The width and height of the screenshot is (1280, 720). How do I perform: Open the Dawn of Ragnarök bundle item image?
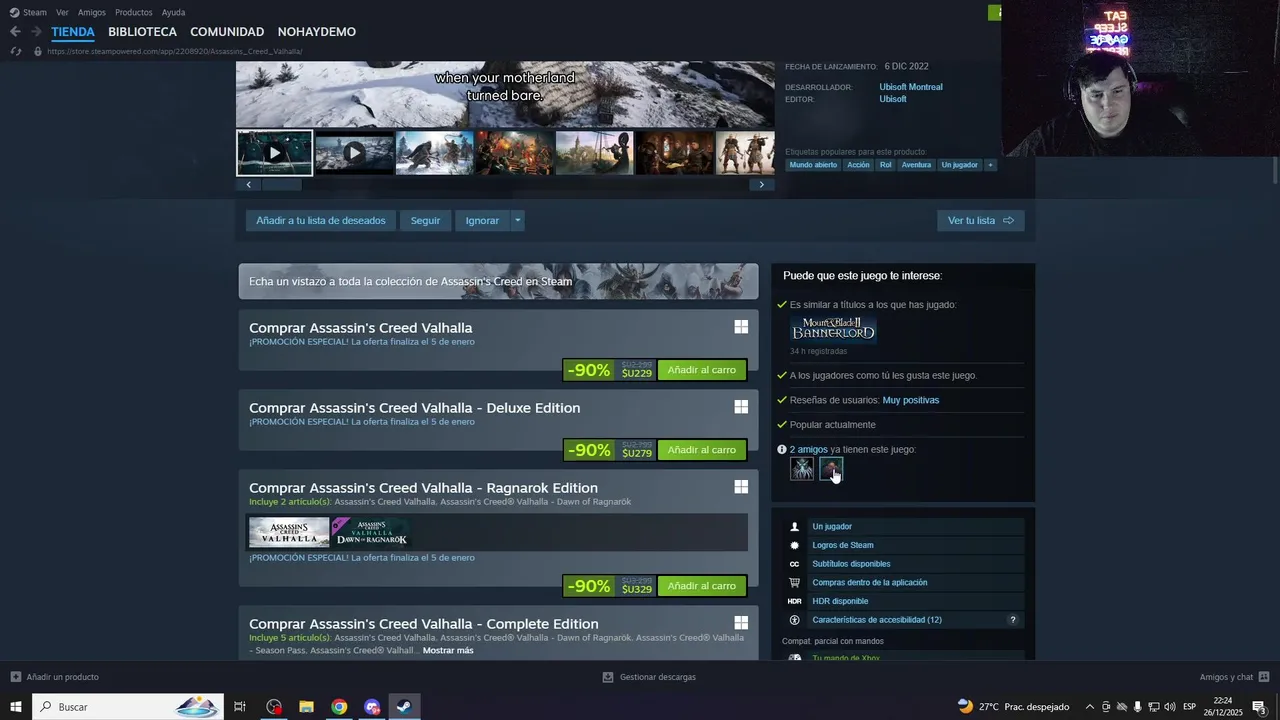point(371,533)
